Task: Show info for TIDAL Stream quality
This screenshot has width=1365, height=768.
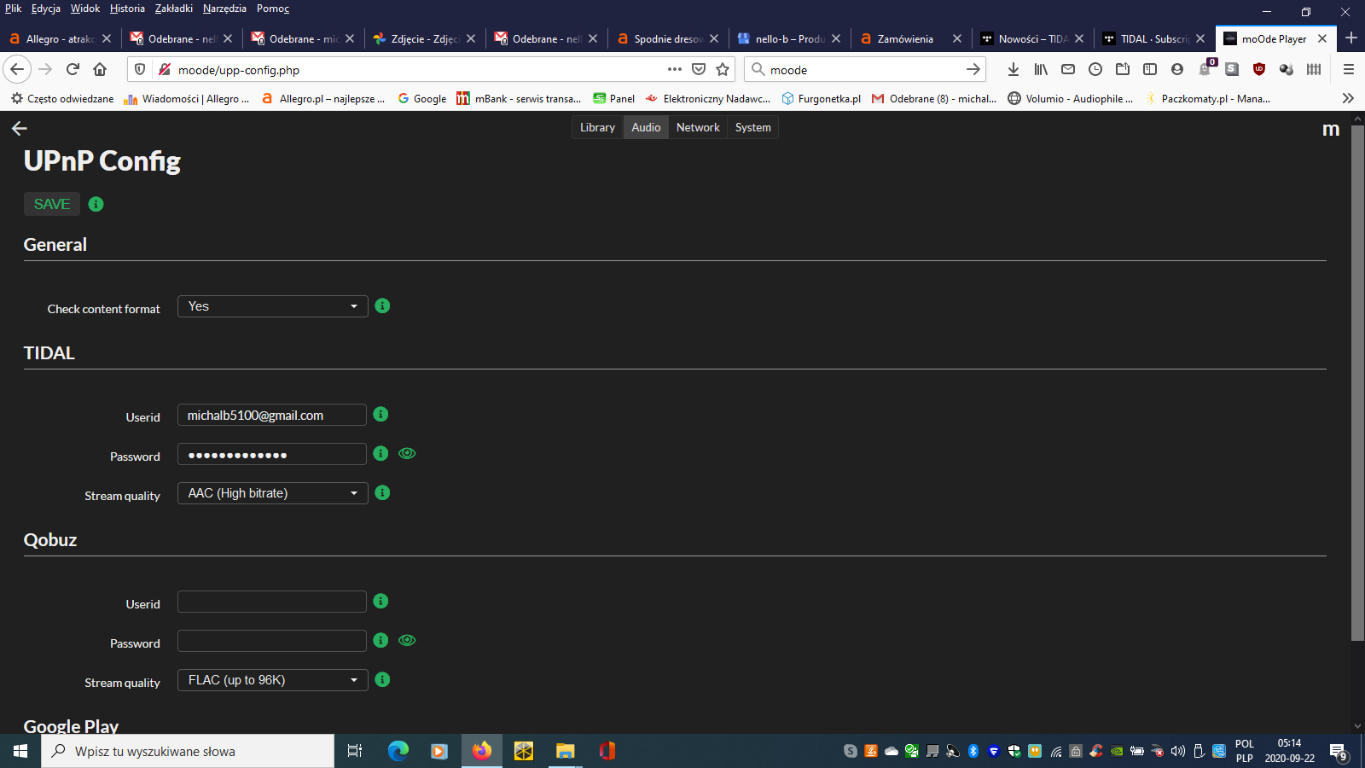Action: (382, 493)
